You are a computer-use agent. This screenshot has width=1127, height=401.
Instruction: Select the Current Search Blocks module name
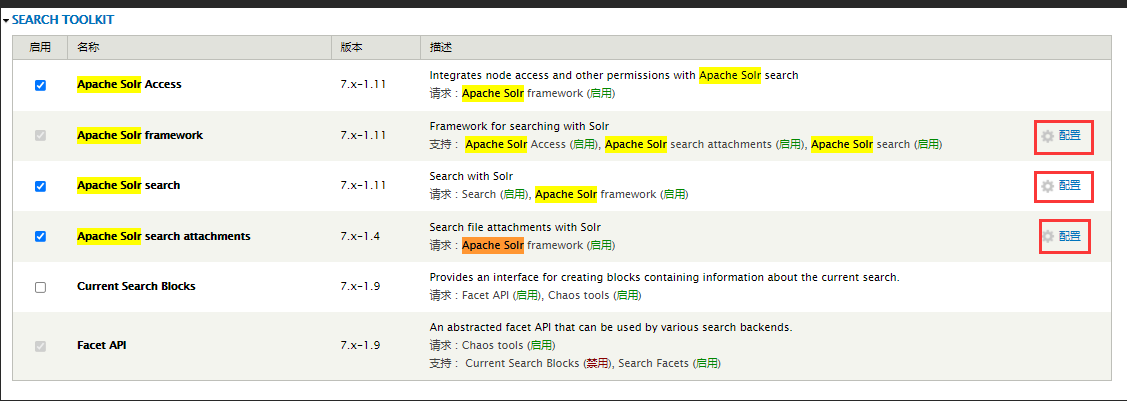(x=136, y=286)
